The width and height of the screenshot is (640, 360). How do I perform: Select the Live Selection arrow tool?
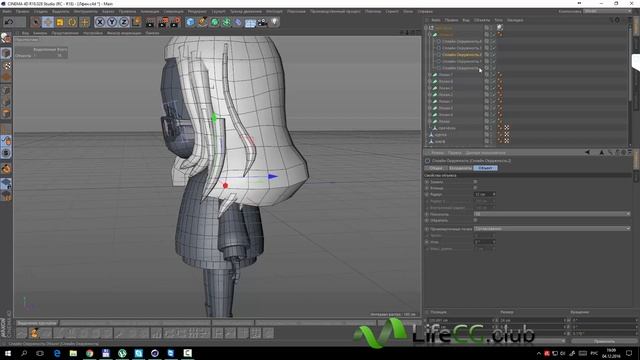36,22
